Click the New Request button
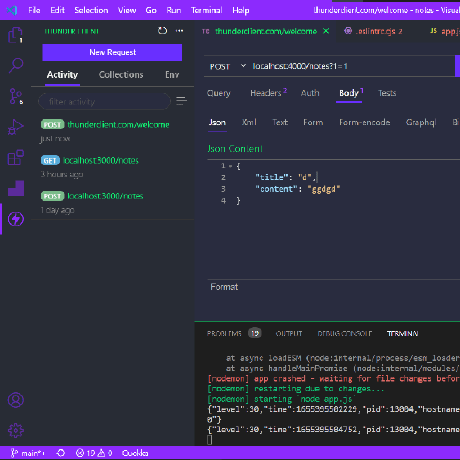This screenshot has width=460, height=460. [x=112, y=52]
